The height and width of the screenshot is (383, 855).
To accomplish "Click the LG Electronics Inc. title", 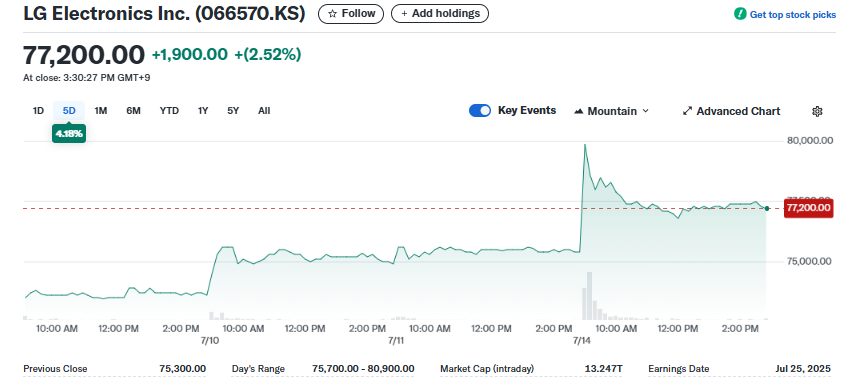I will point(164,14).
